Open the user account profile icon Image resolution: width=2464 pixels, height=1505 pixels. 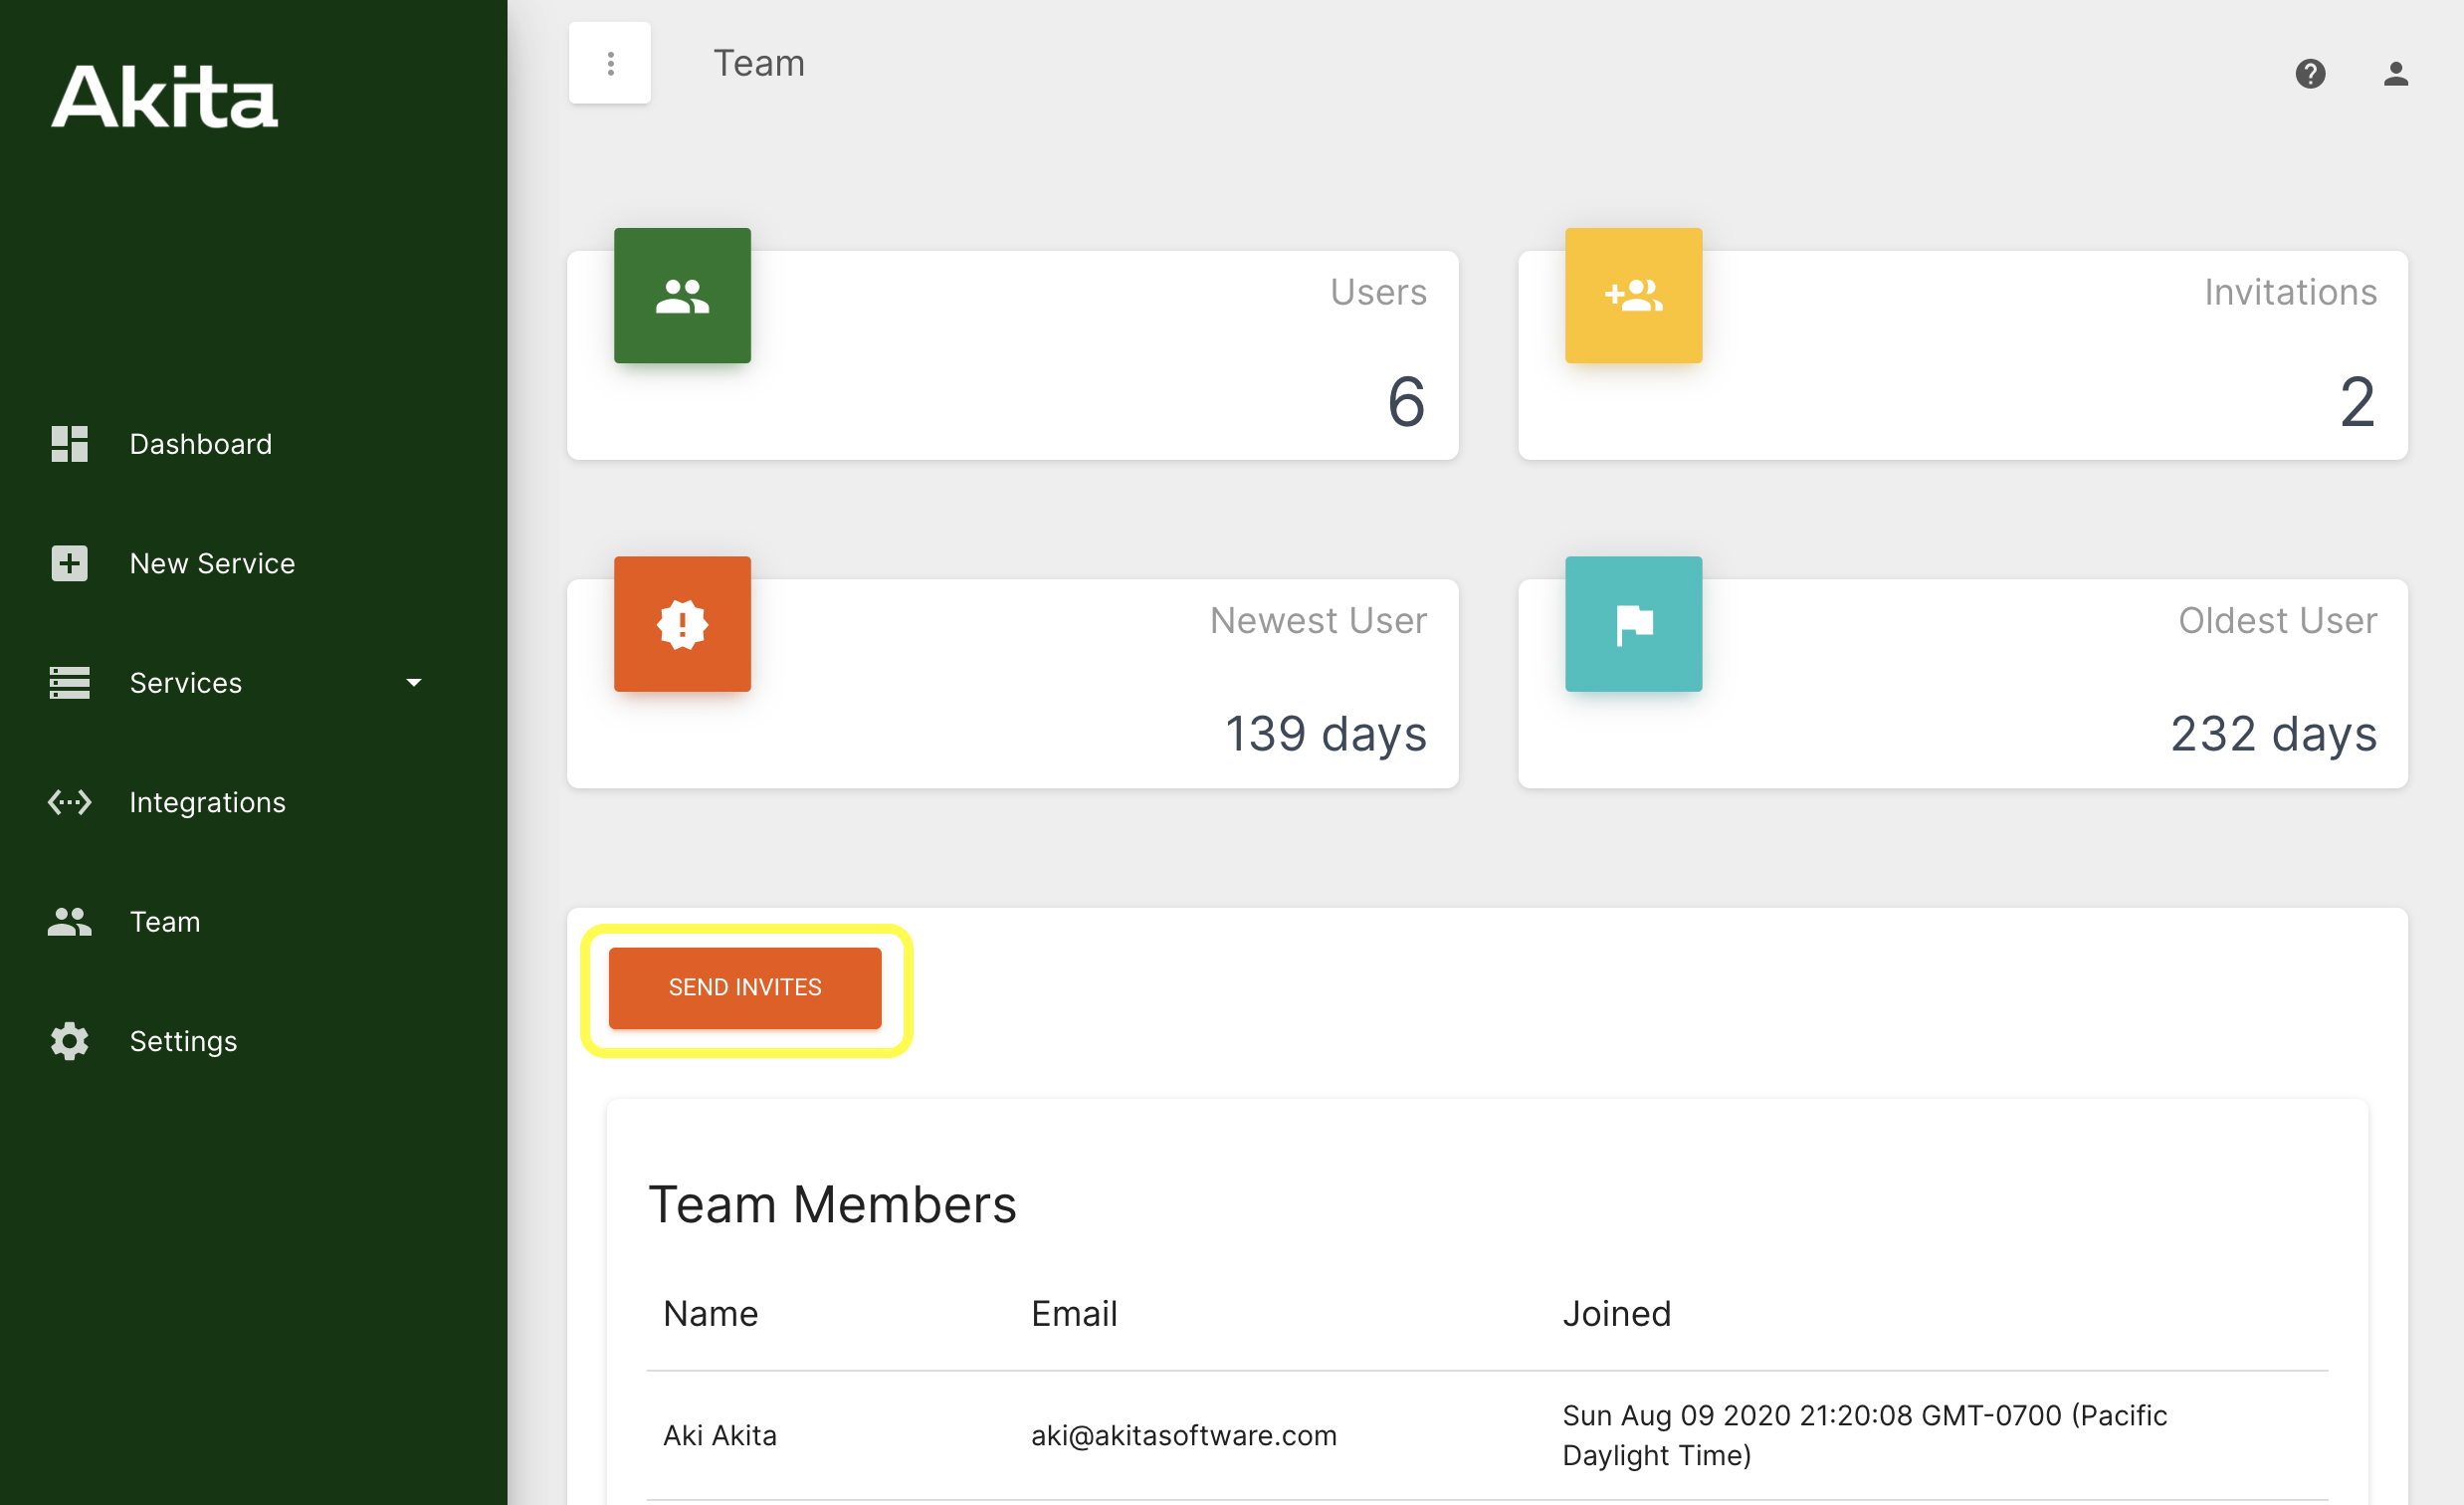pyautogui.click(x=2395, y=73)
